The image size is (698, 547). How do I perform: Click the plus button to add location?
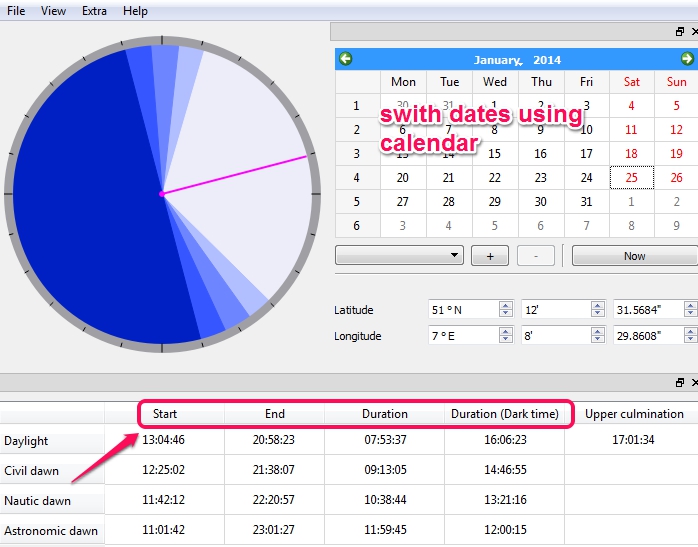490,256
